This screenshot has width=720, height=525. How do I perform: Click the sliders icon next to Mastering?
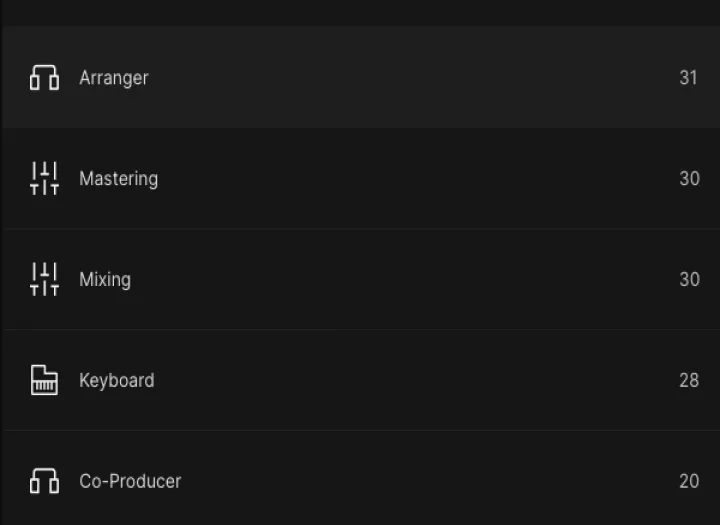(x=44, y=178)
